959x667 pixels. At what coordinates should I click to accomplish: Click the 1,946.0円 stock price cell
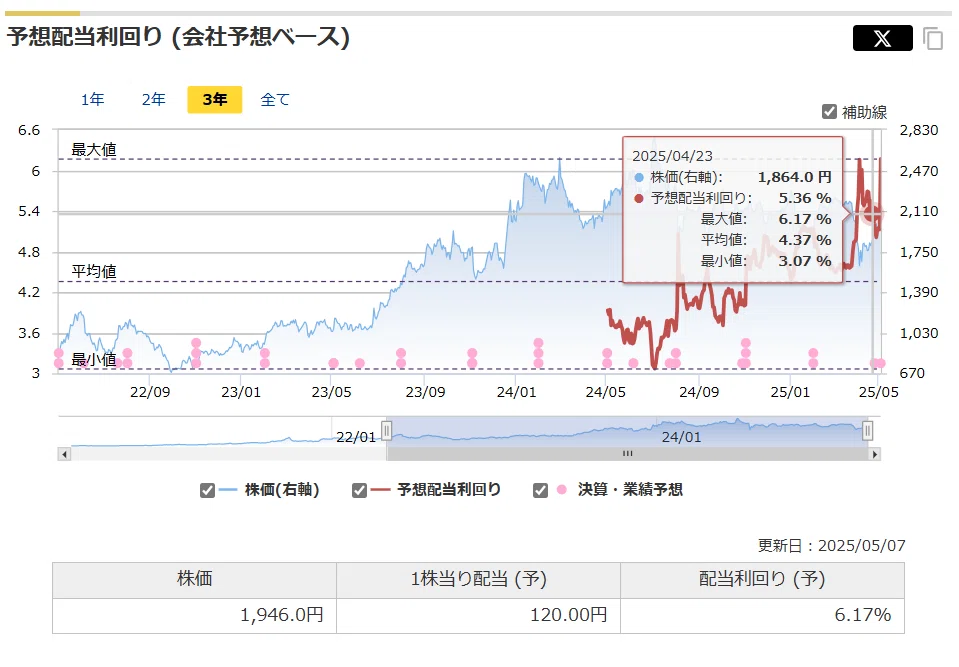194,615
